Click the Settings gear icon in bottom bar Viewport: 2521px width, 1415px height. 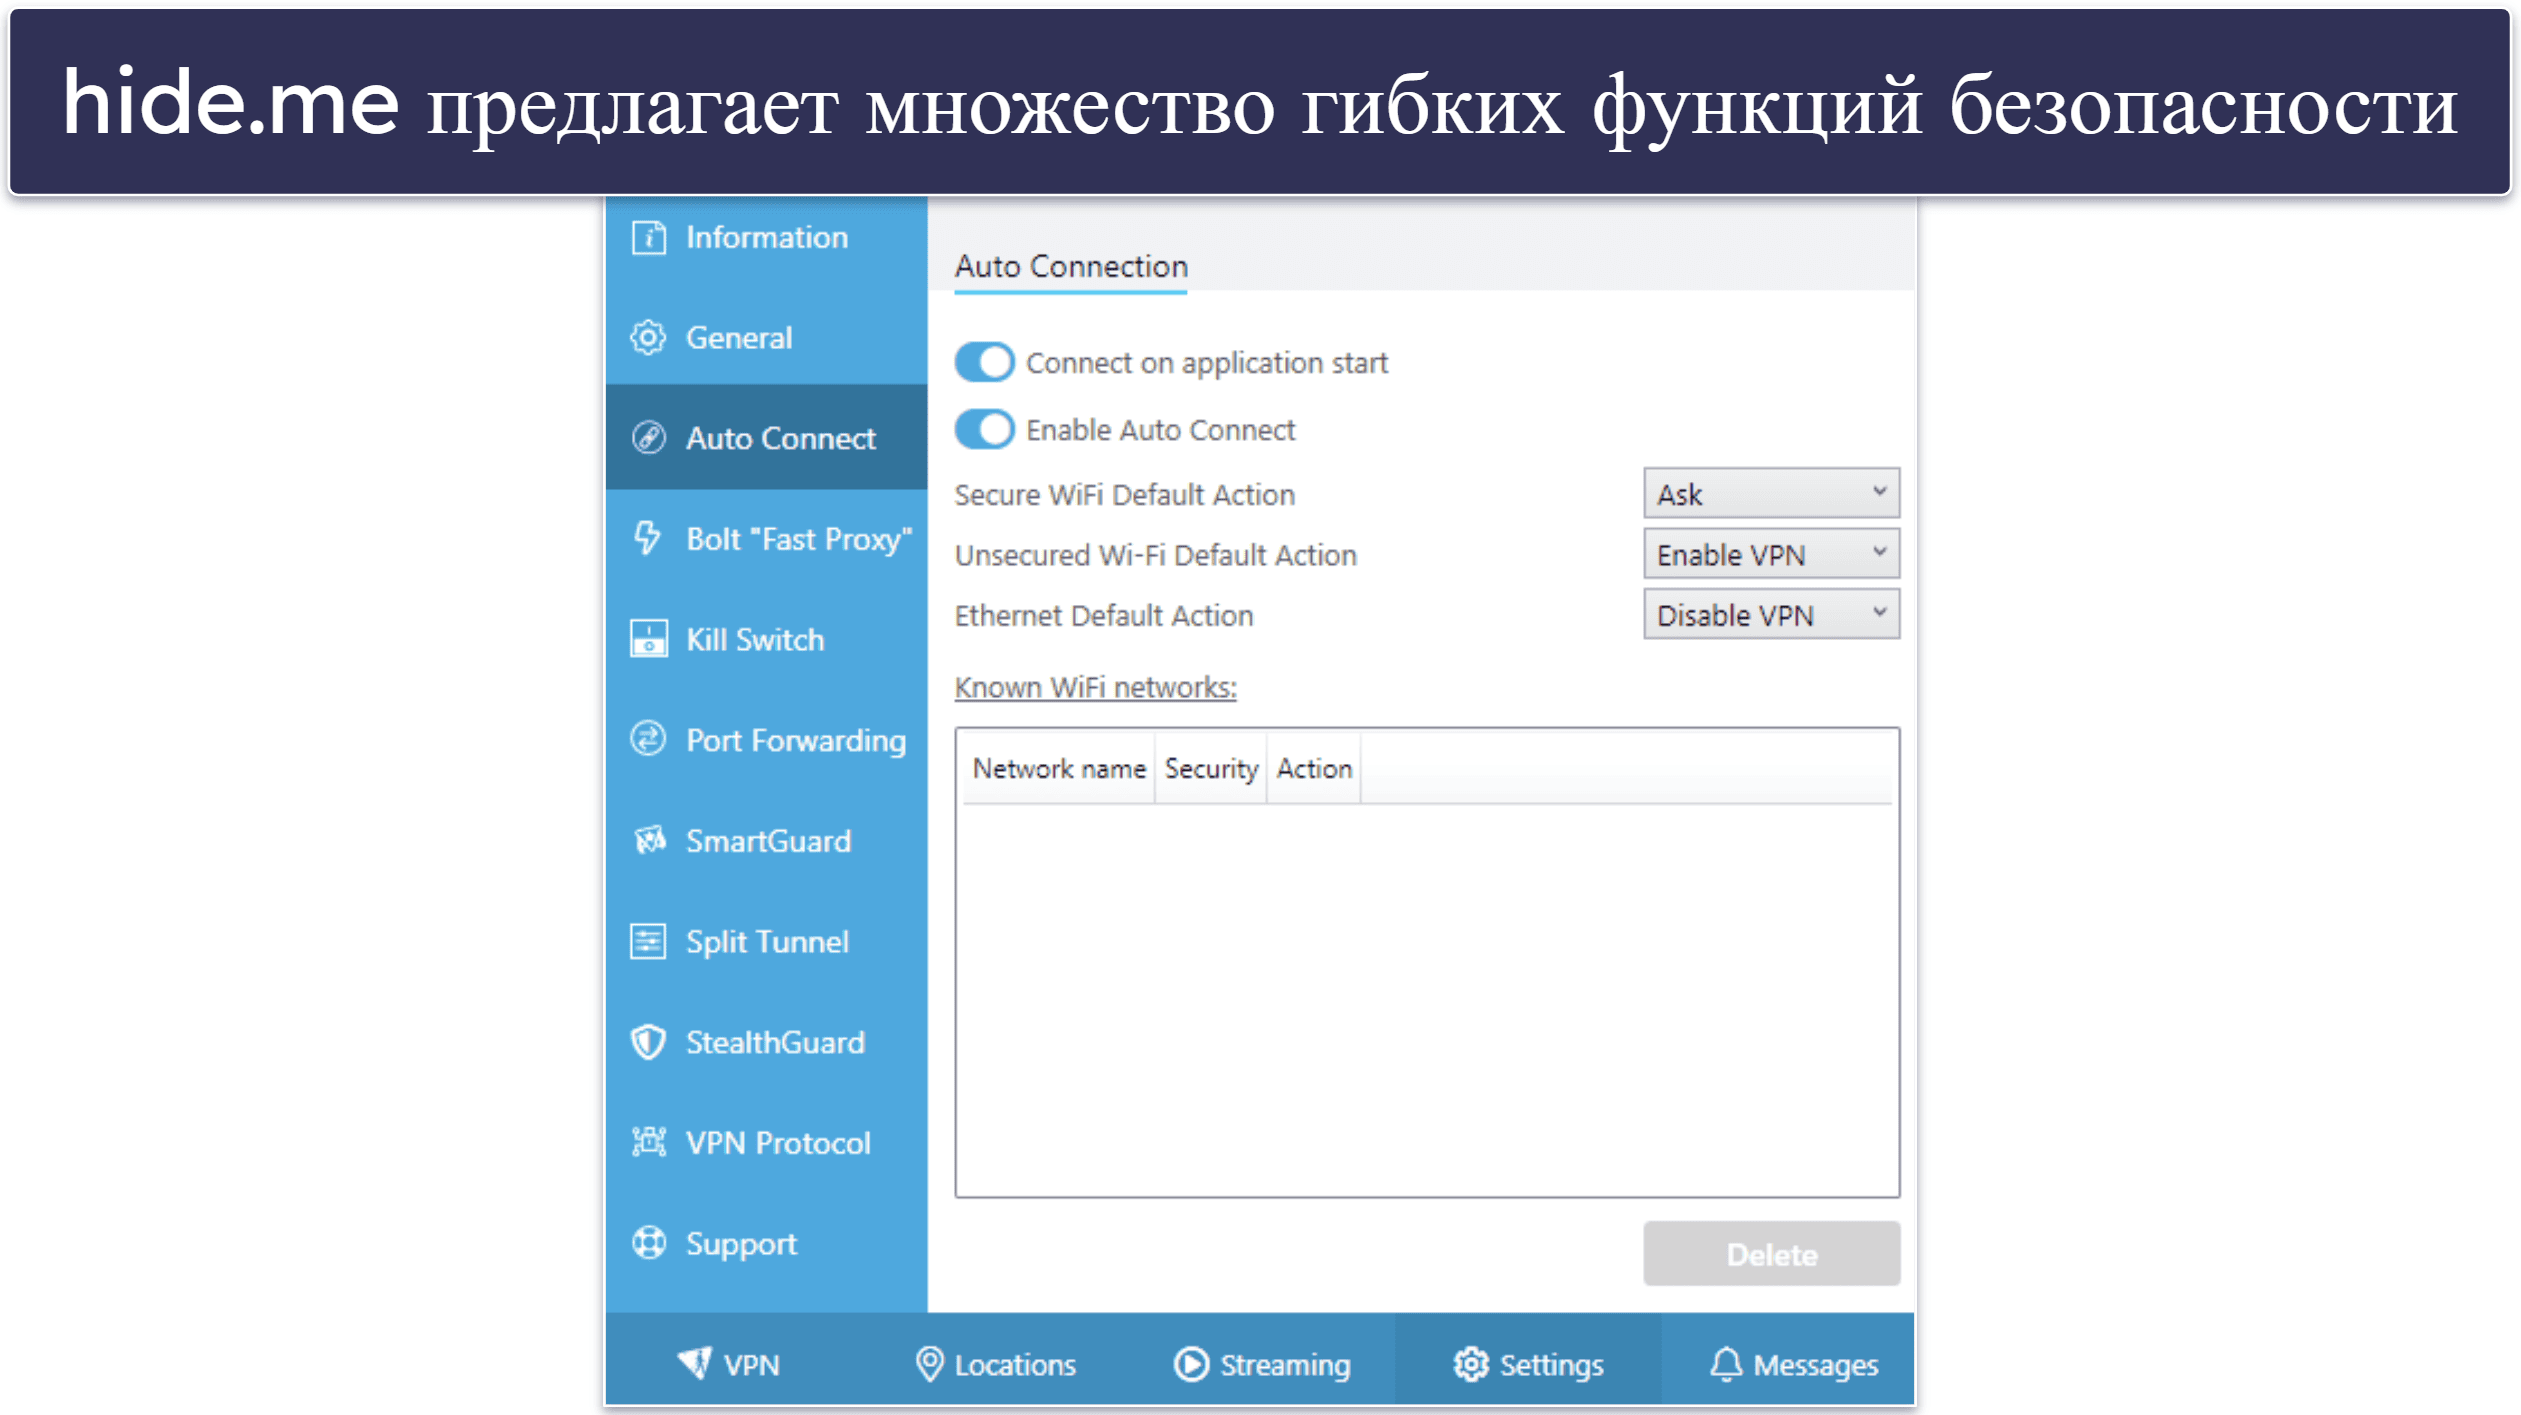pos(1470,1364)
